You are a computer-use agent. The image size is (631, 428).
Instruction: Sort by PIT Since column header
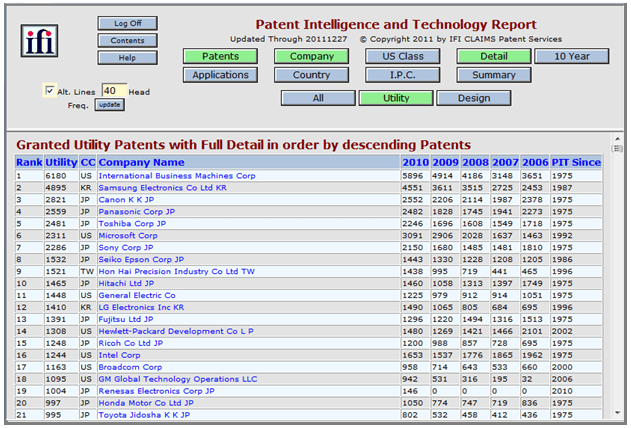point(576,162)
